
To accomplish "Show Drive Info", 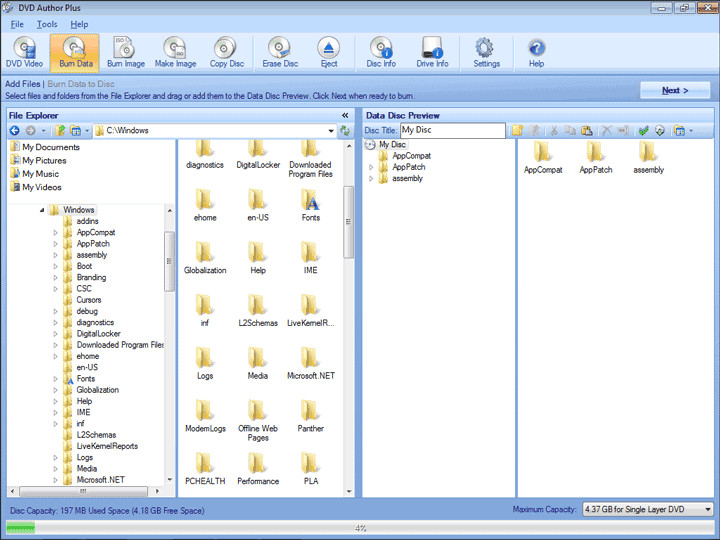I will (x=432, y=53).
